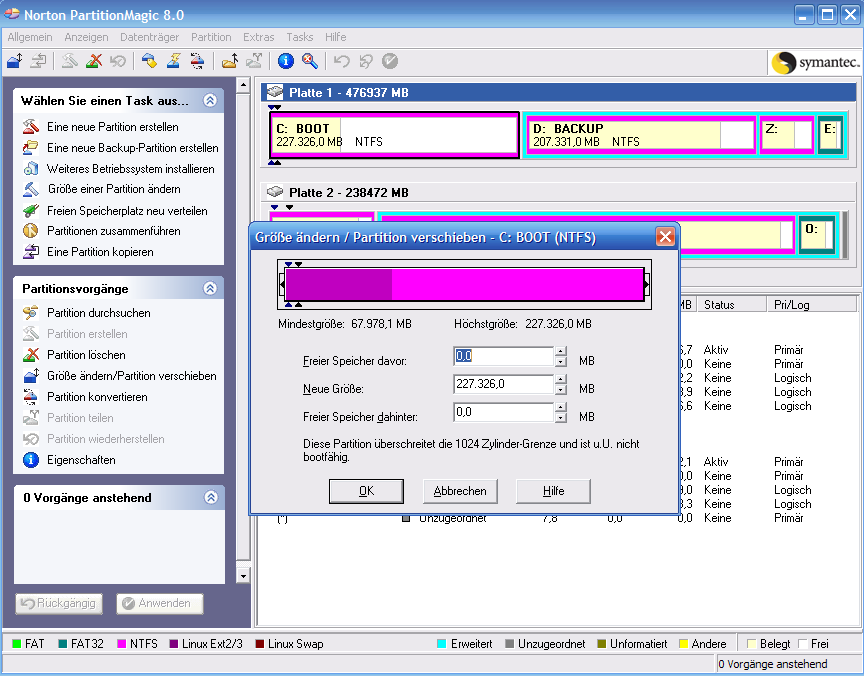Click the OK button in the resize dialog
This screenshot has width=864, height=676.
click(x=366, y=491)
